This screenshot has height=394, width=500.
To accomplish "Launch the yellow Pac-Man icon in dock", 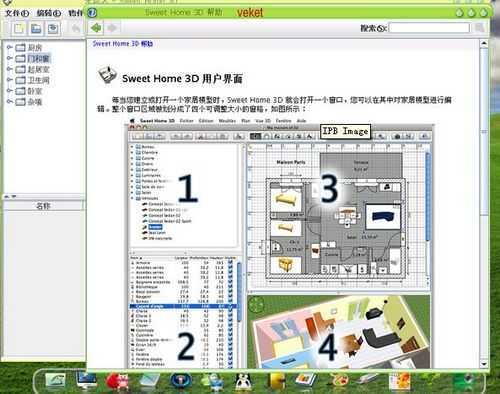I will click(276, 381).
